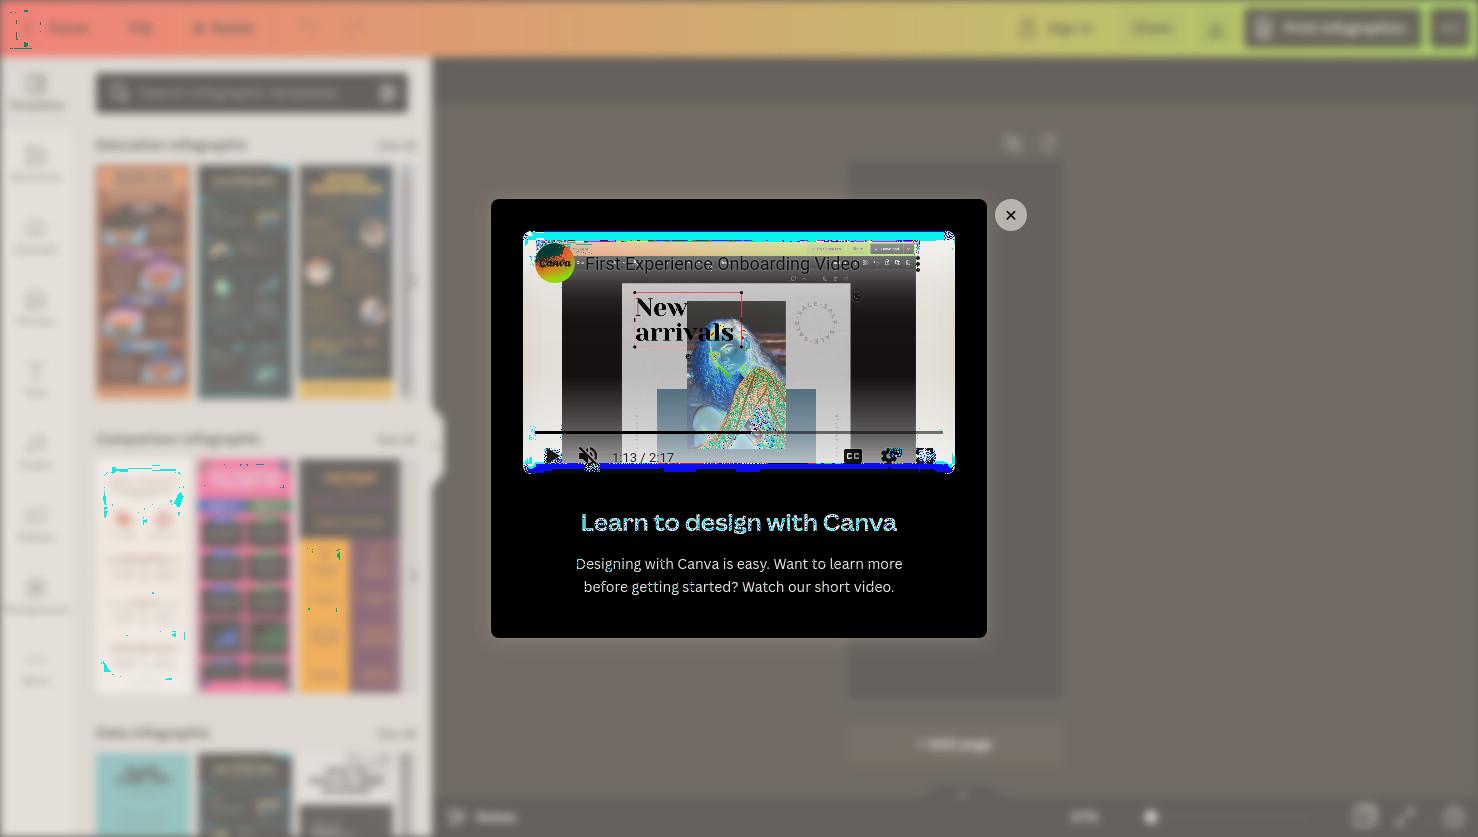1478x837 pixels.
Task: Open the First Experience Onboarding Video title link
Action: (x=722, y=264)
